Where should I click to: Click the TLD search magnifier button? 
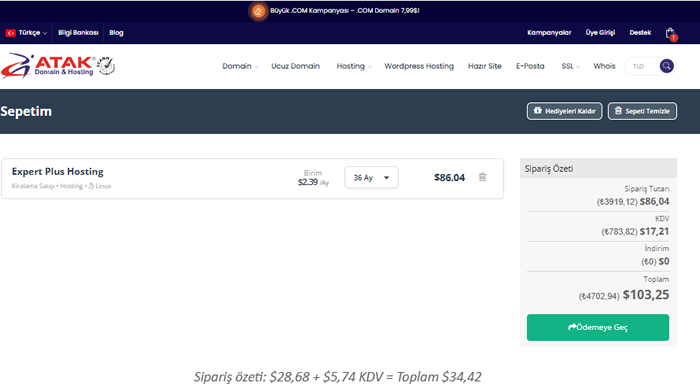667,66
